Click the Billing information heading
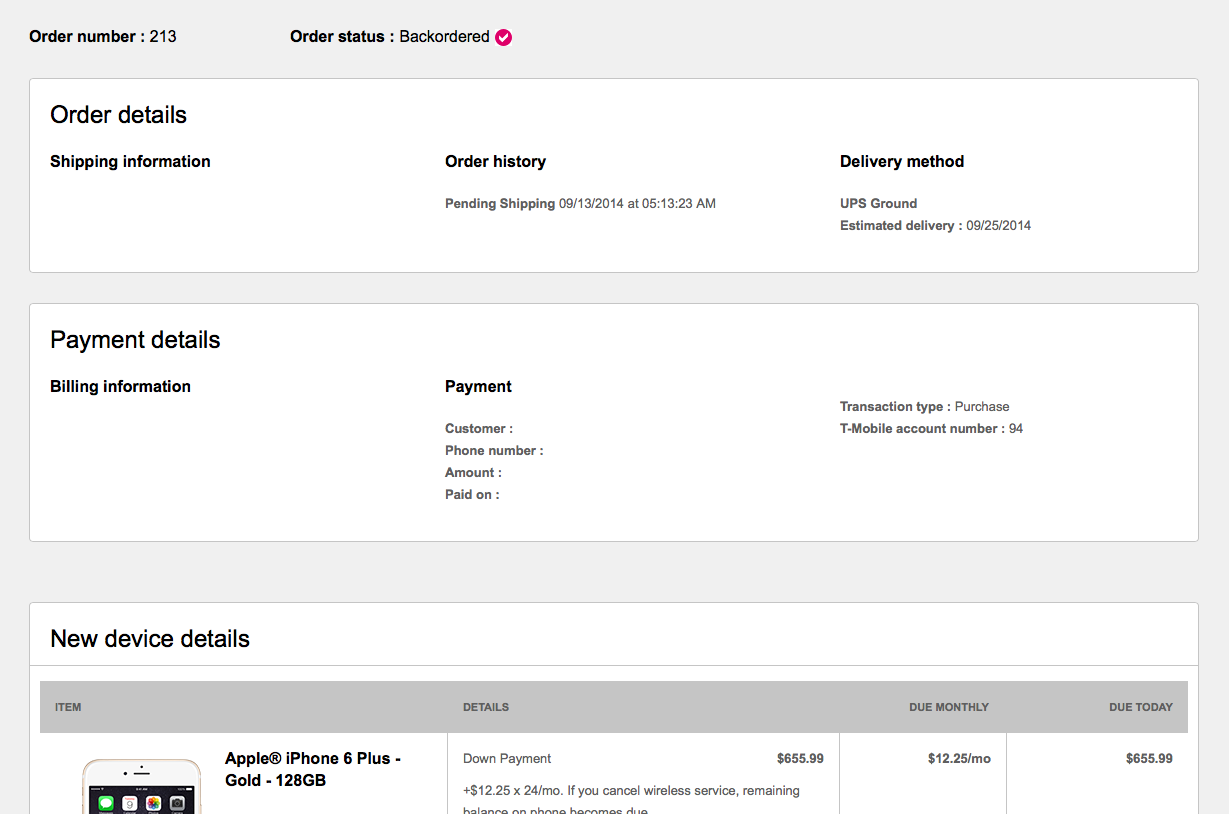This screenshot has width=1229, height=814. click(x=120, y=387)
